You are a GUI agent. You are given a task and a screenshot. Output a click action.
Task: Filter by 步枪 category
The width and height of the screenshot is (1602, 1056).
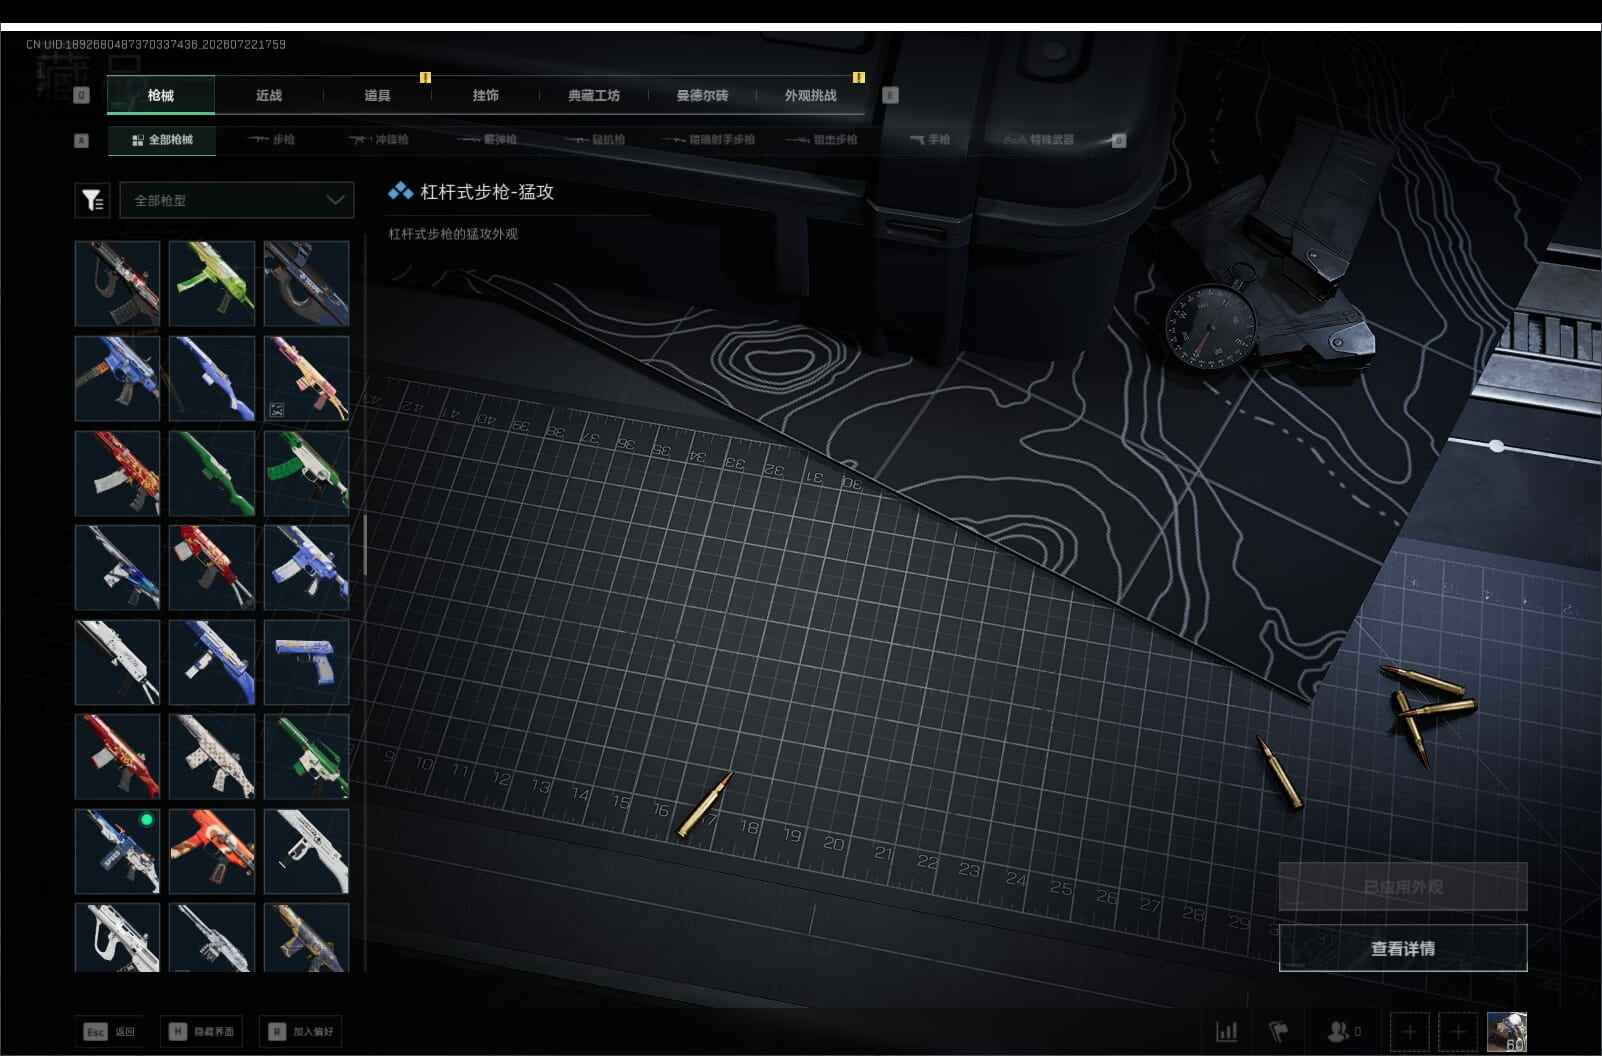pyautogui.click(x=271, y=140)
